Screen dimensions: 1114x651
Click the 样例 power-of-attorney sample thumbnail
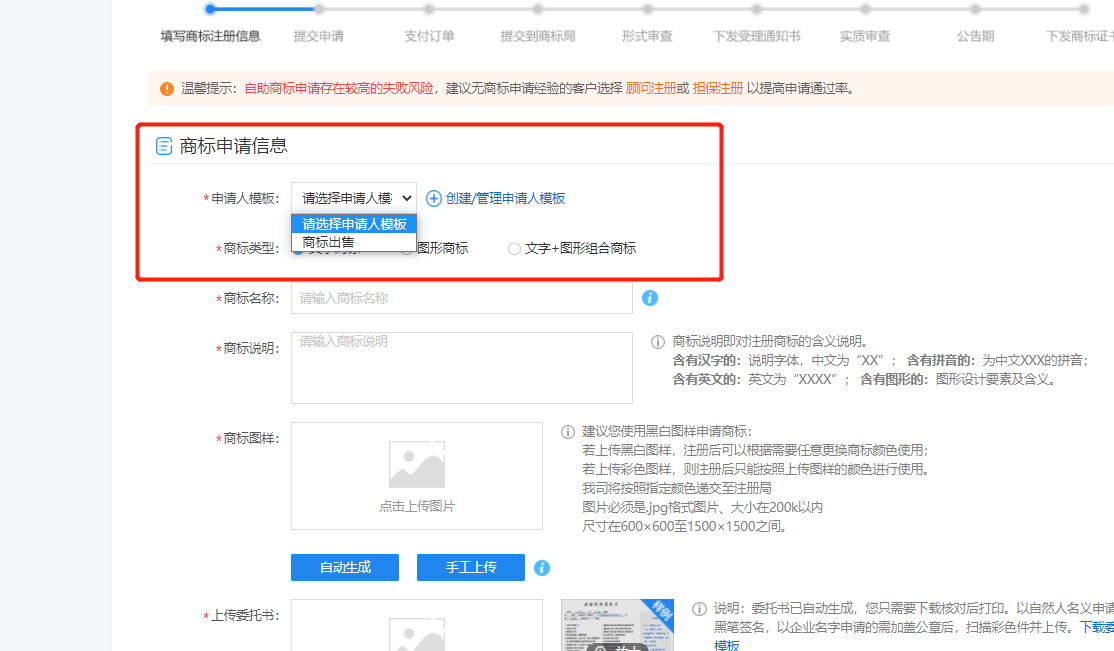[617, 625]
